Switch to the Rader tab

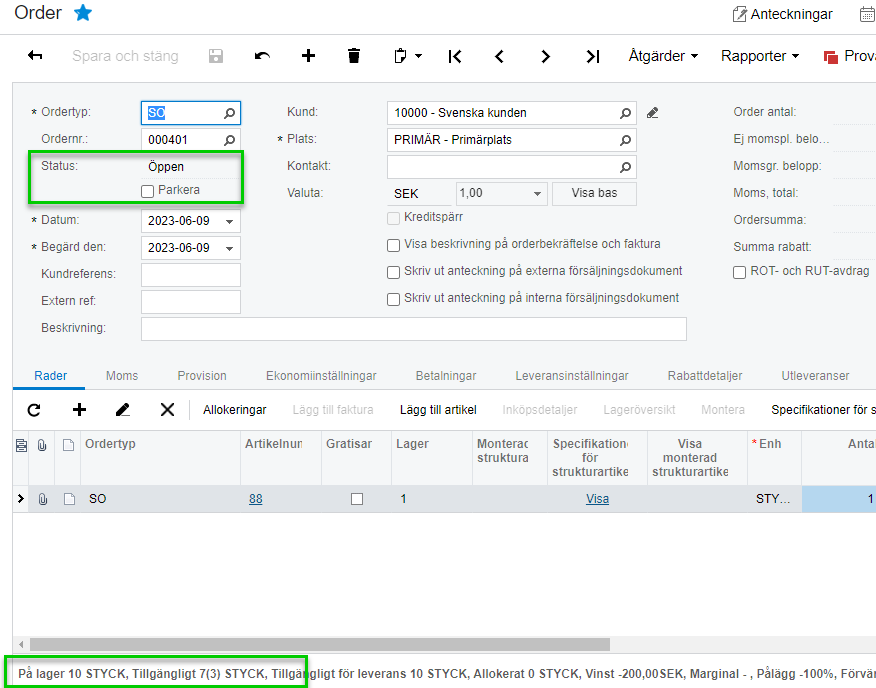(x=50, y=376)
